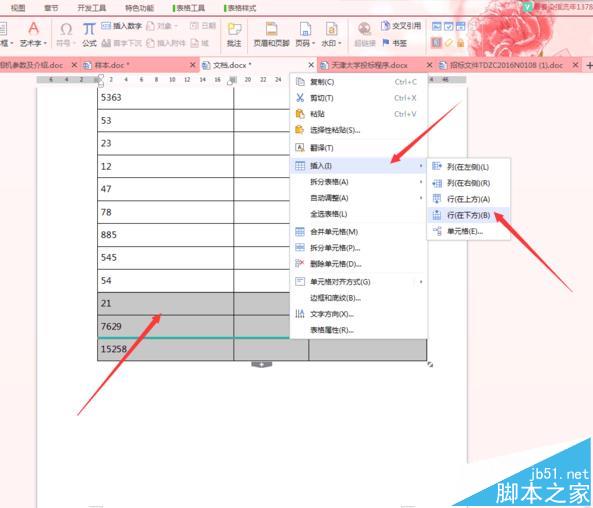Click the Cut scissors icon

click(x=300, y=98)
